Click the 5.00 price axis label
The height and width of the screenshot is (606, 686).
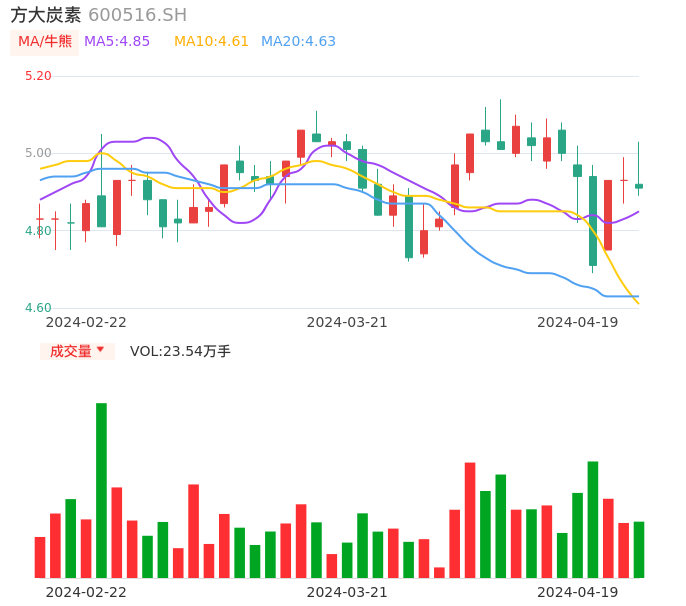coord(38,153)
